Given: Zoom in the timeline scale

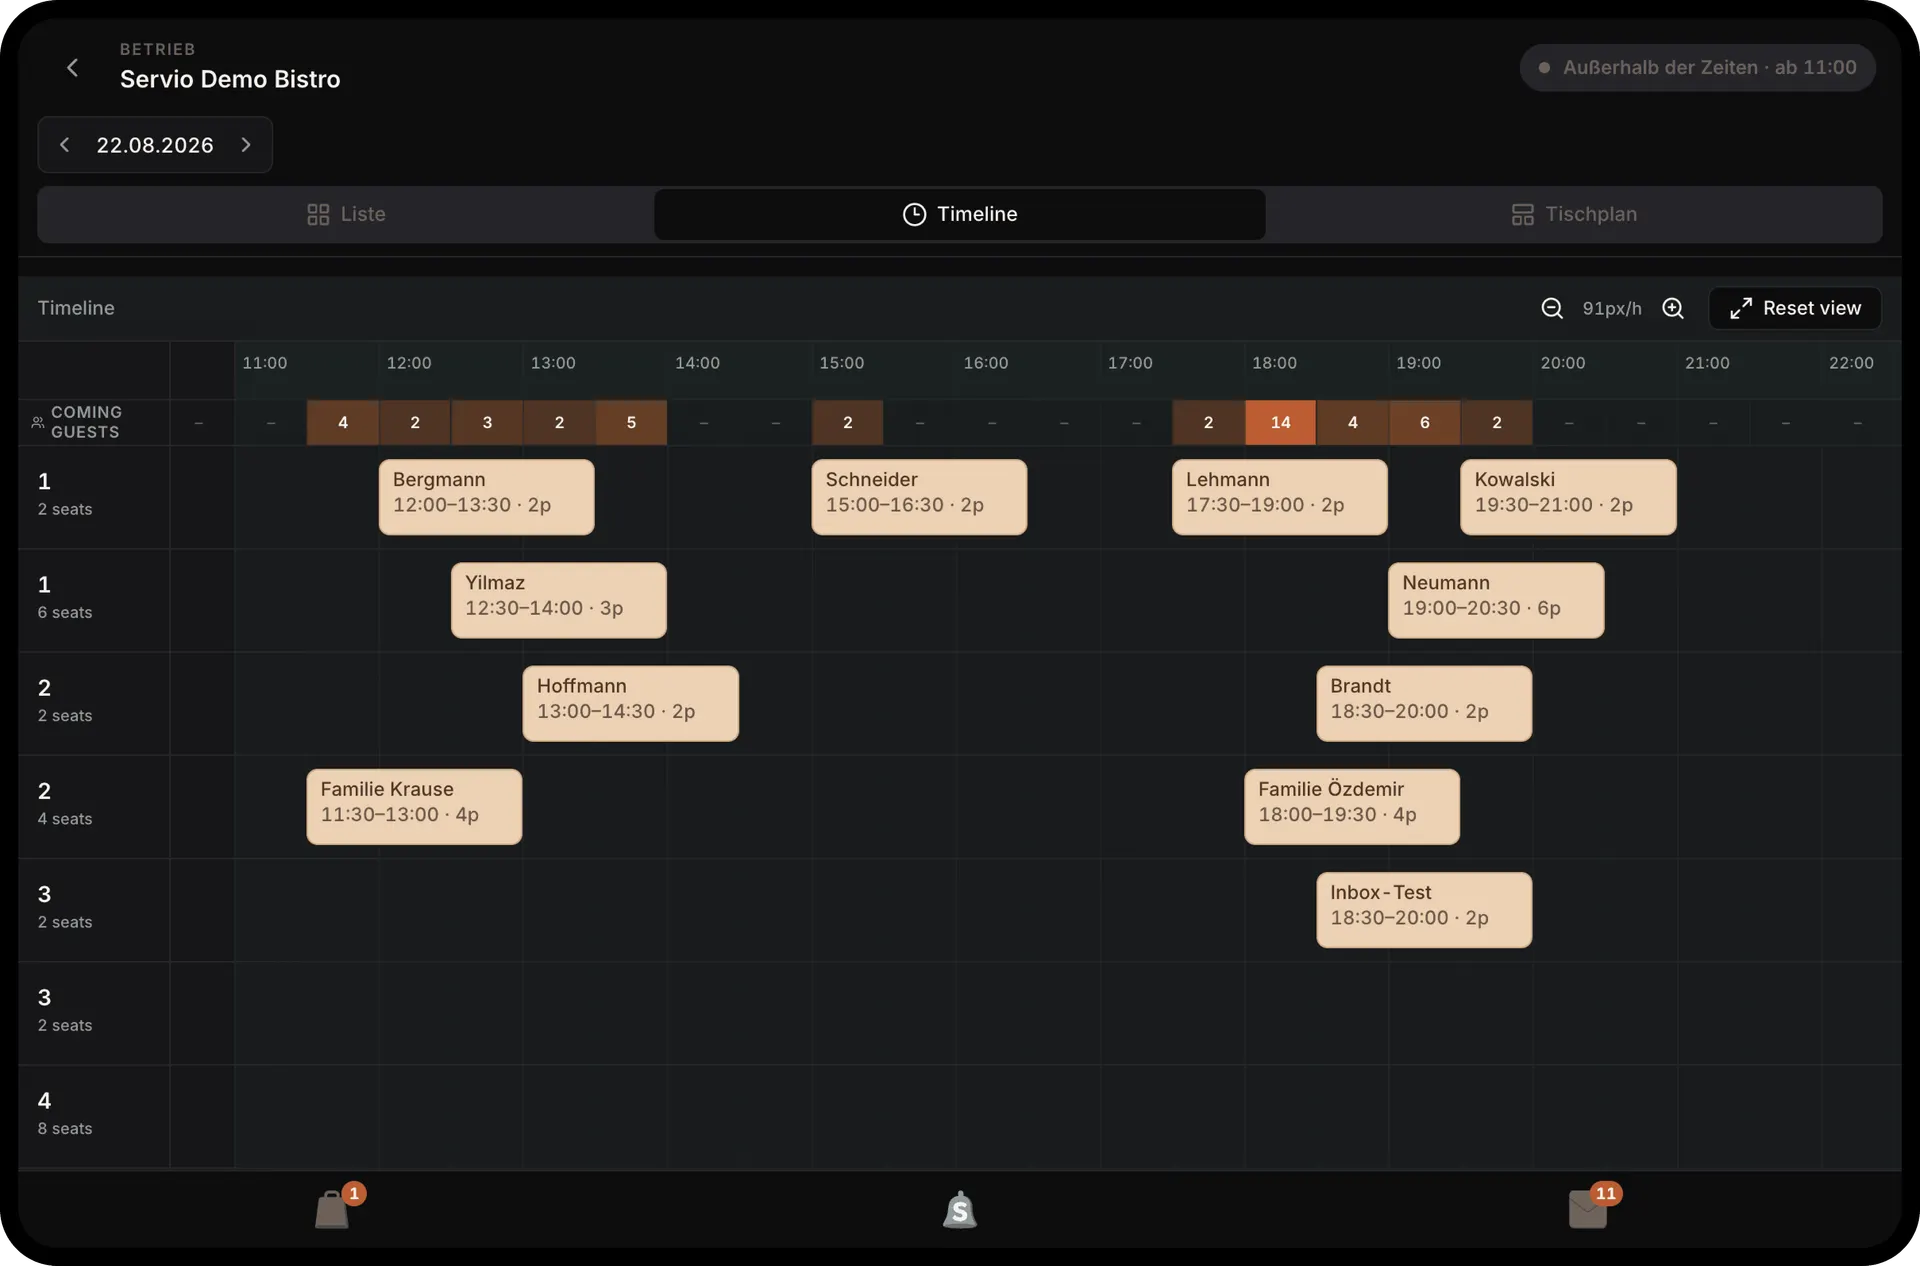Looking at the screenshot, I should (x=1673, y=308).
